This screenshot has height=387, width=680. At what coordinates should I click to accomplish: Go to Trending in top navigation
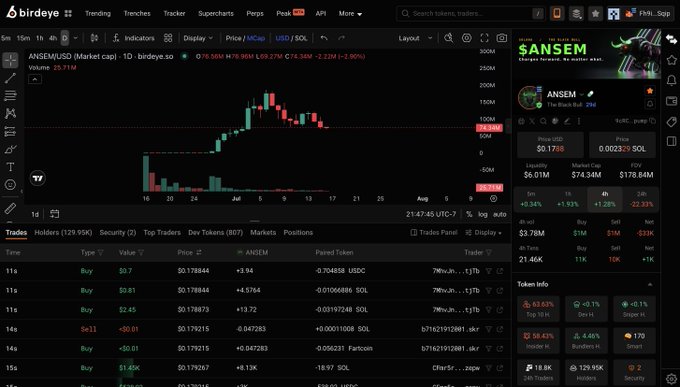pyautogui.click(x=98, y=13)
